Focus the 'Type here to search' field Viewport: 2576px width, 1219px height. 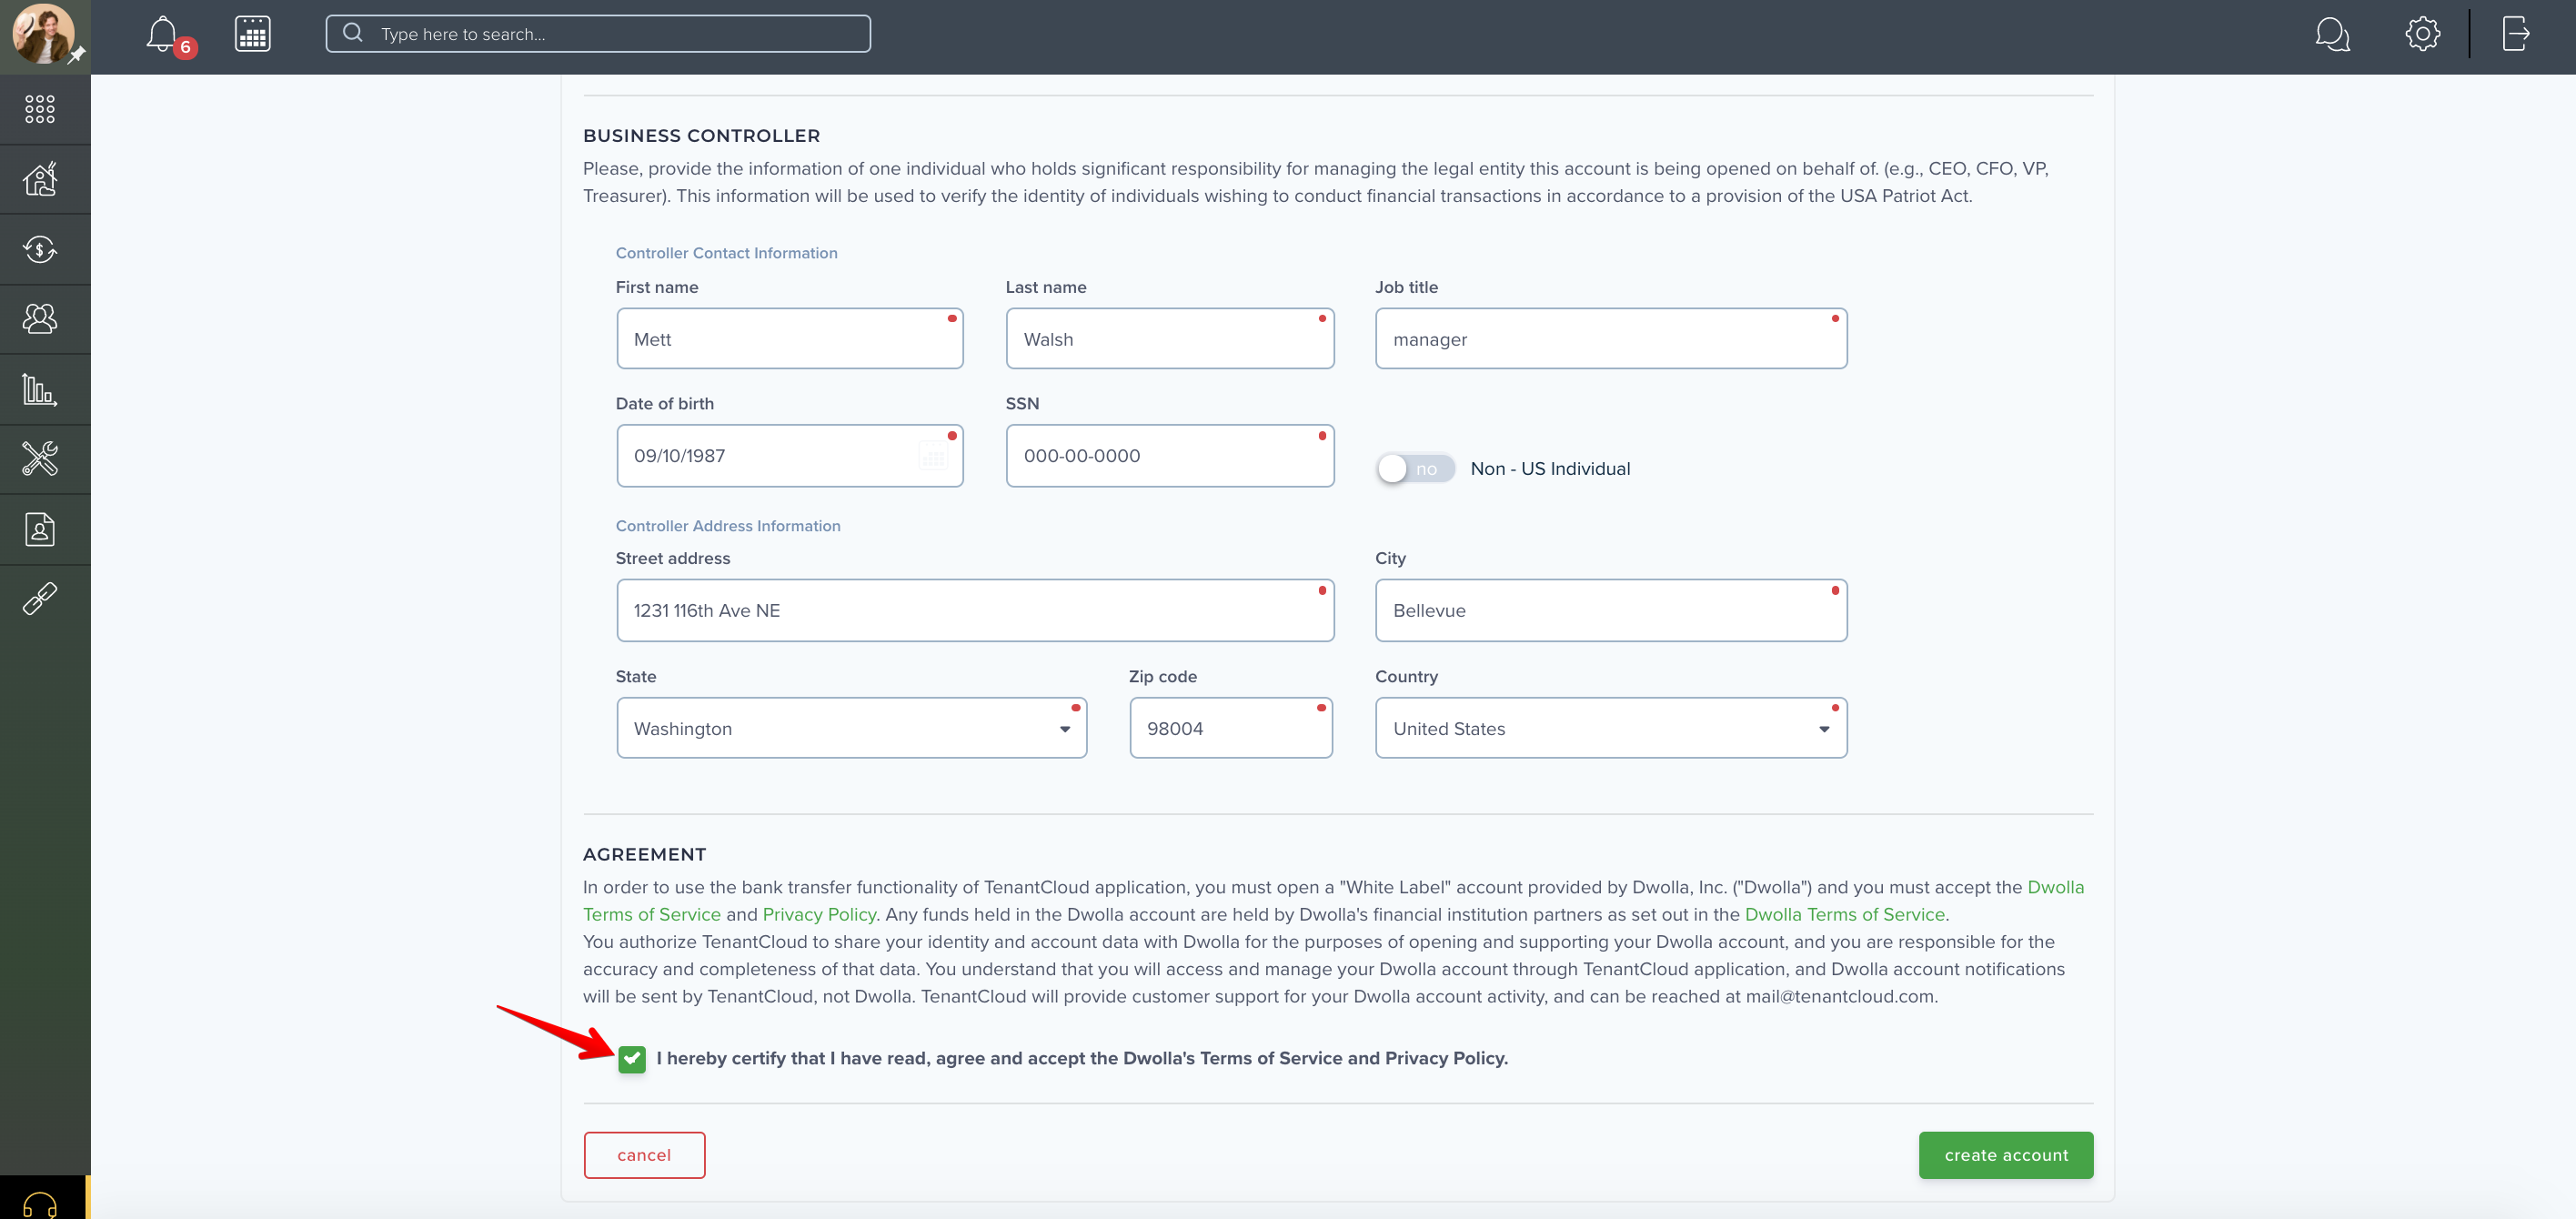point(598,34)
